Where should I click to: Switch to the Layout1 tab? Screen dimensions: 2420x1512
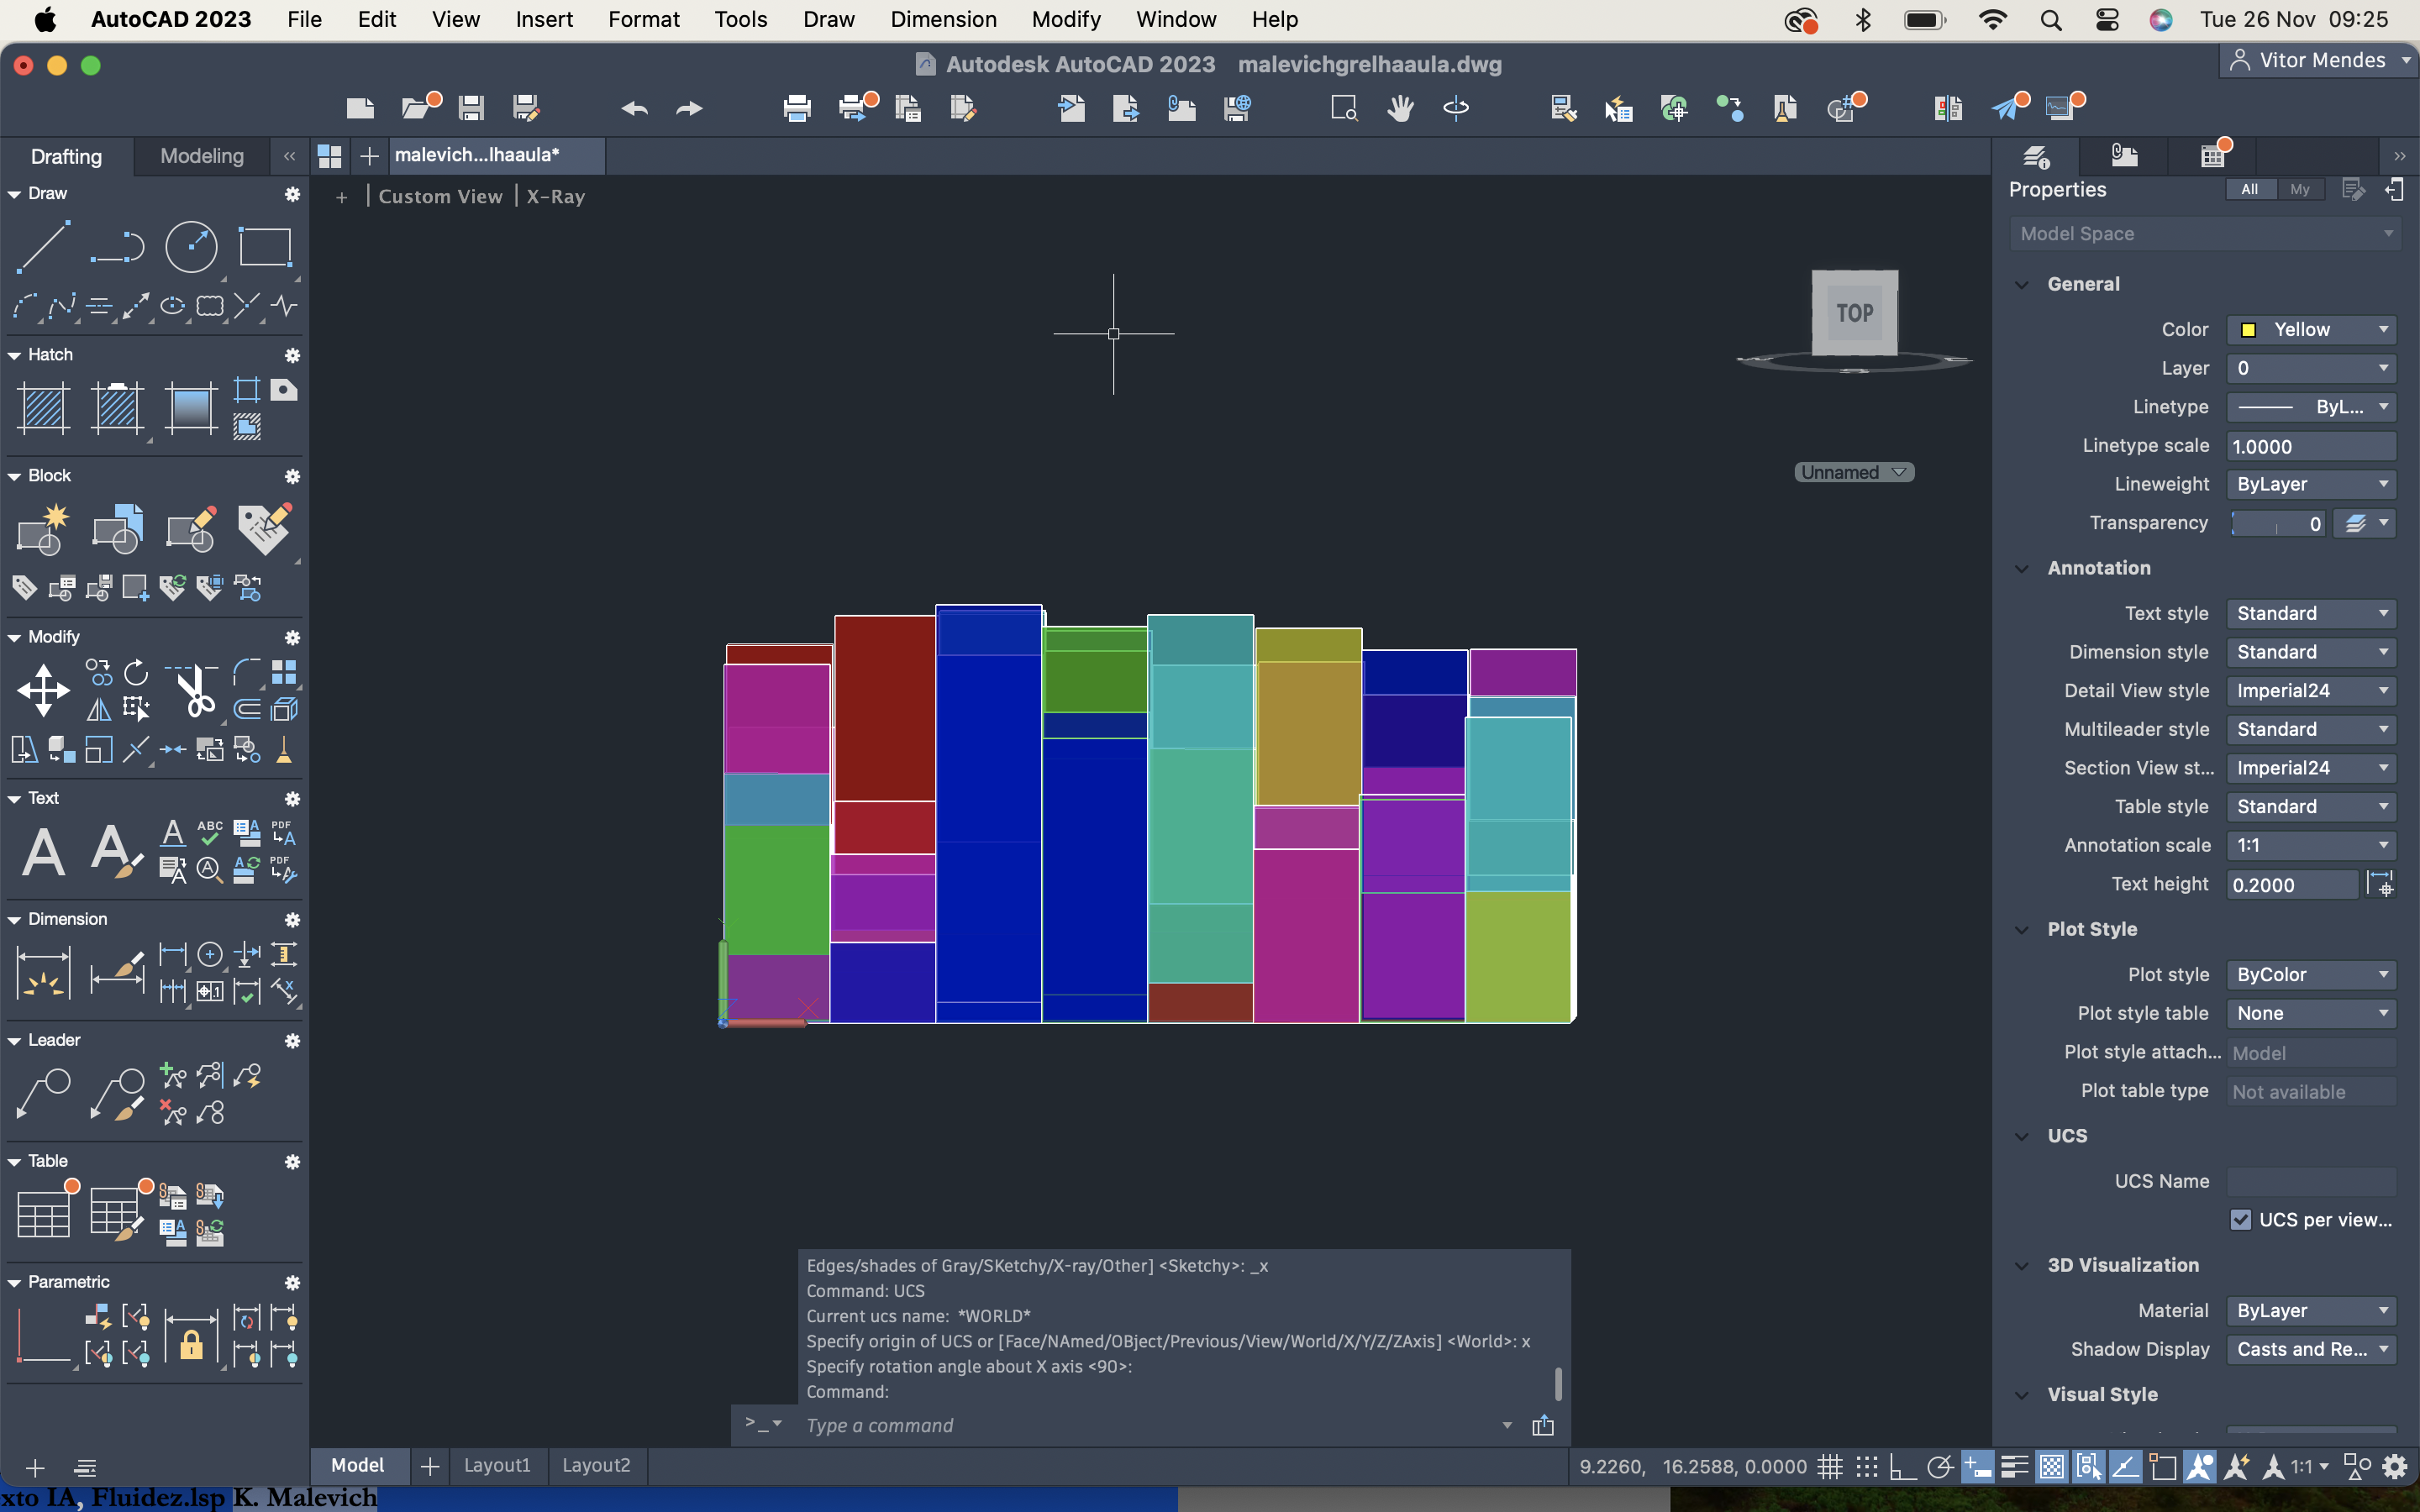point(497,1465)
